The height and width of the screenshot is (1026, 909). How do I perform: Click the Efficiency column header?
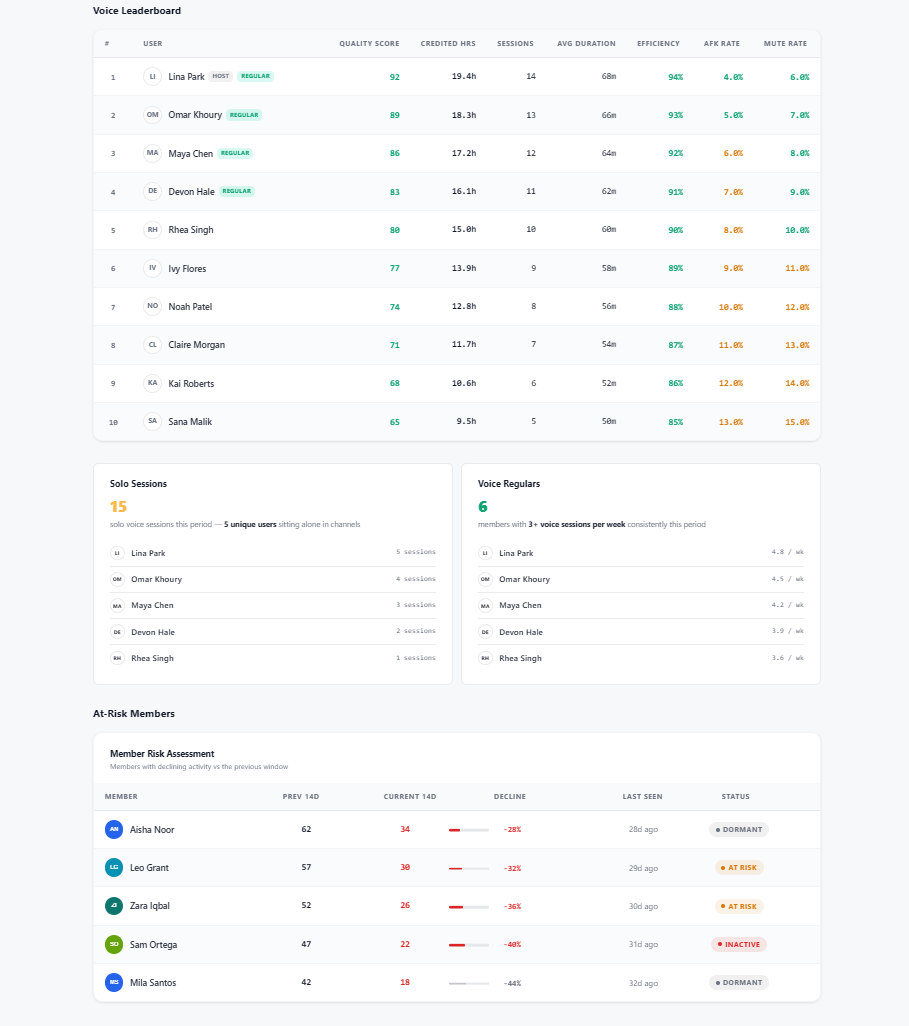point(658,44)
